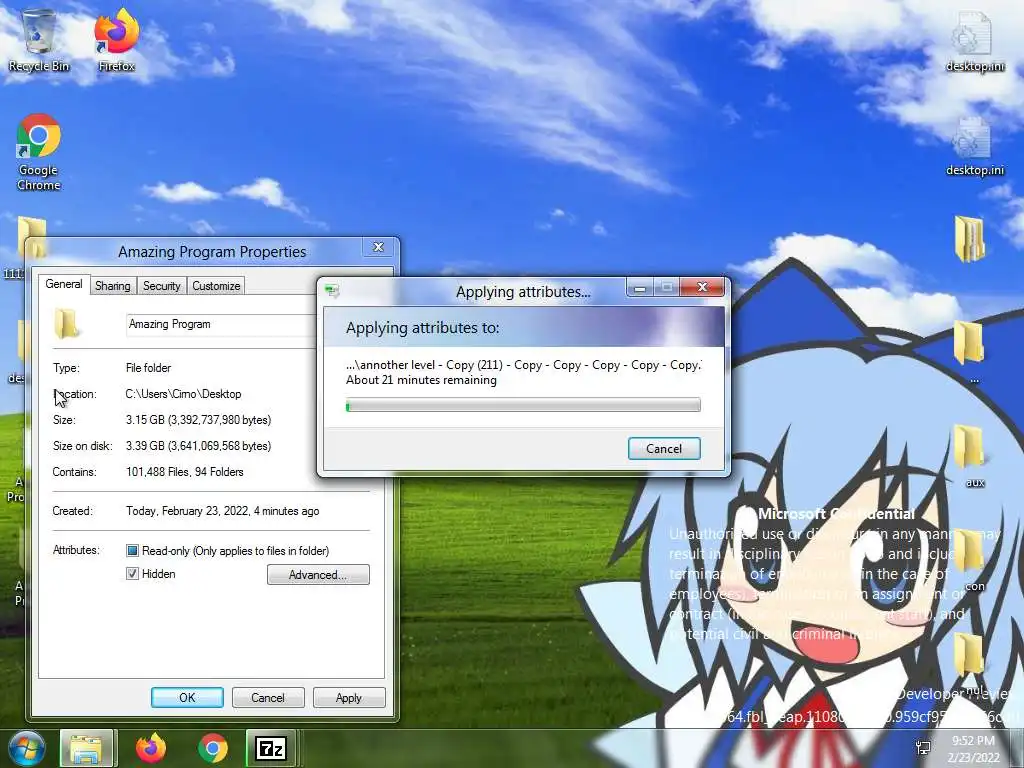Click the text 101,488 Files, 94 Folders
The image size is (1024, 768).
(x=185, y=472)
